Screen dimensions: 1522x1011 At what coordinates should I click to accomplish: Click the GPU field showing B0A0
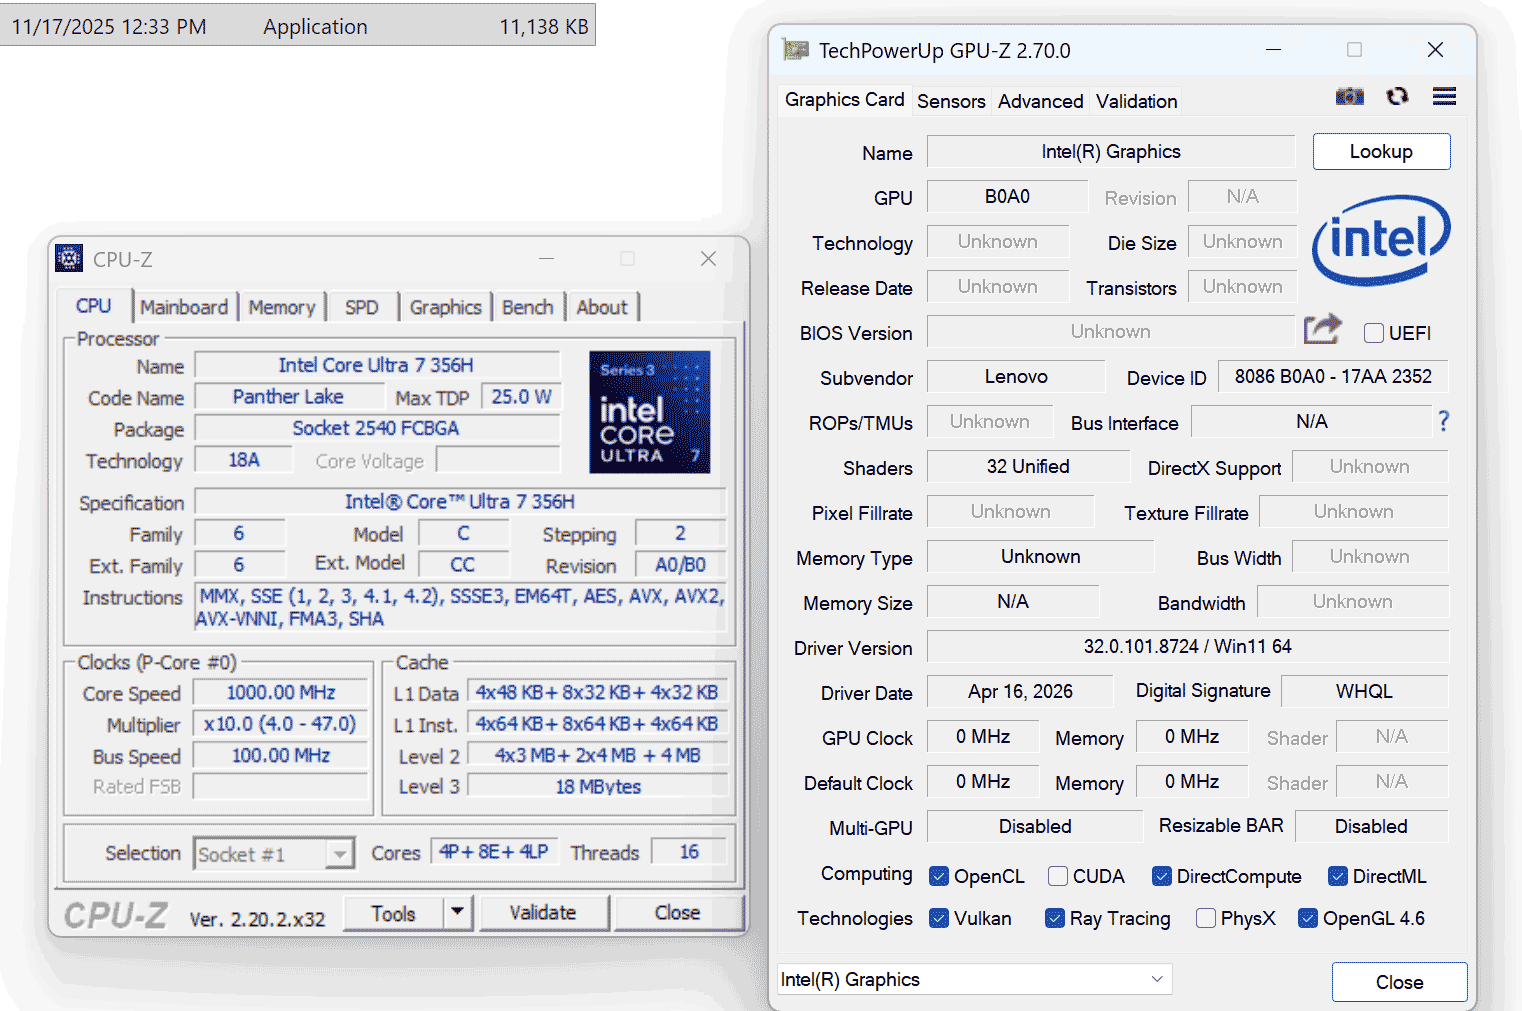[x=1007, y=196]
